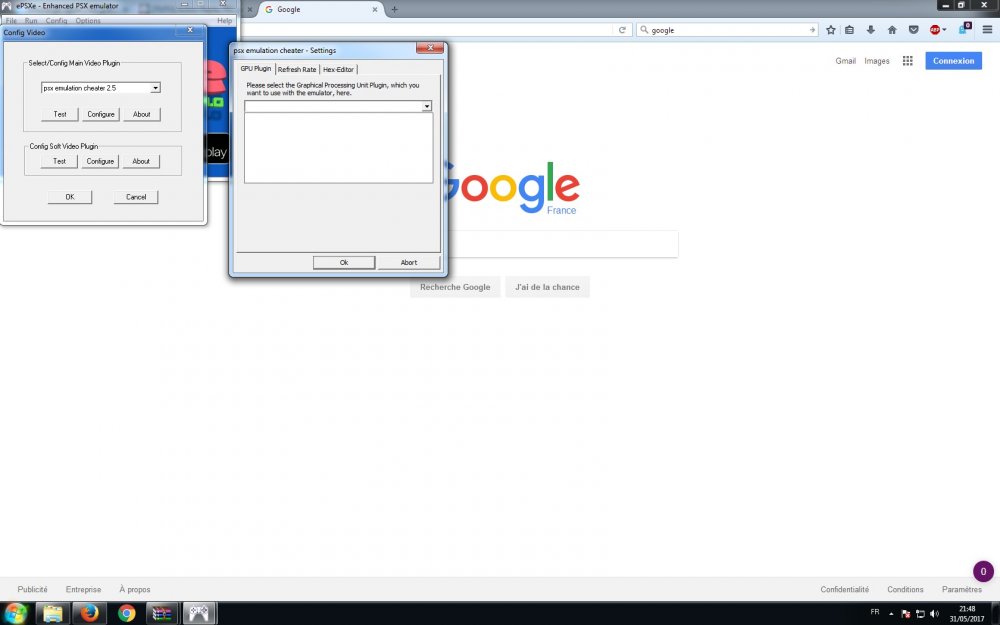
Task: Open the À propos footer link
Action: click(135, 589)
